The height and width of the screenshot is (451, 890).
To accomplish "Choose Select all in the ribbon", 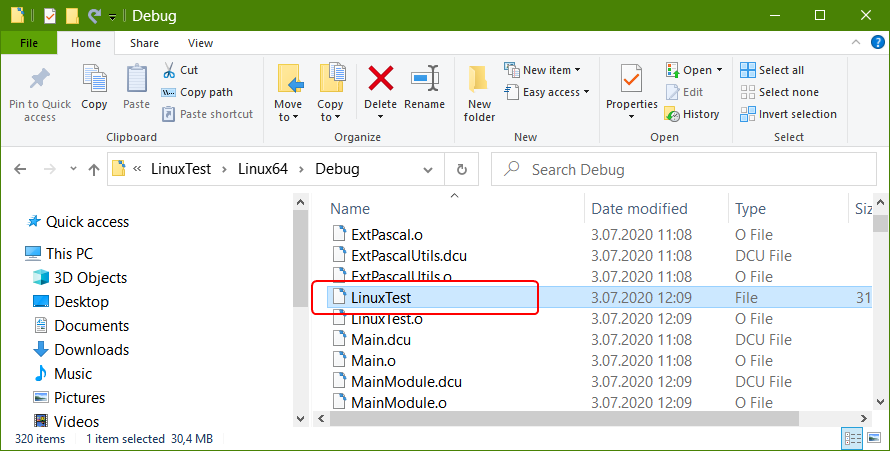I will 772,70.
